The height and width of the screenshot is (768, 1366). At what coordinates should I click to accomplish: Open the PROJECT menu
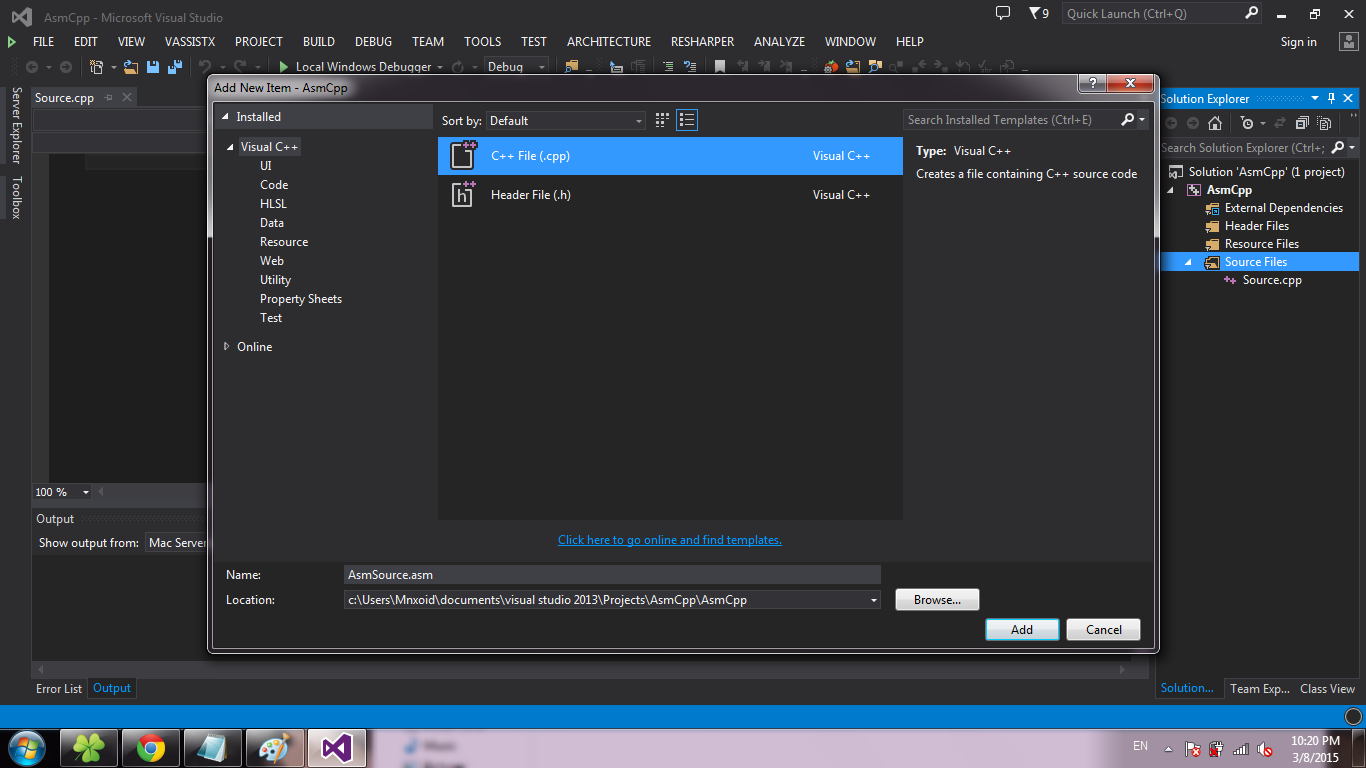pyautogui.click(x=259, y=42)
